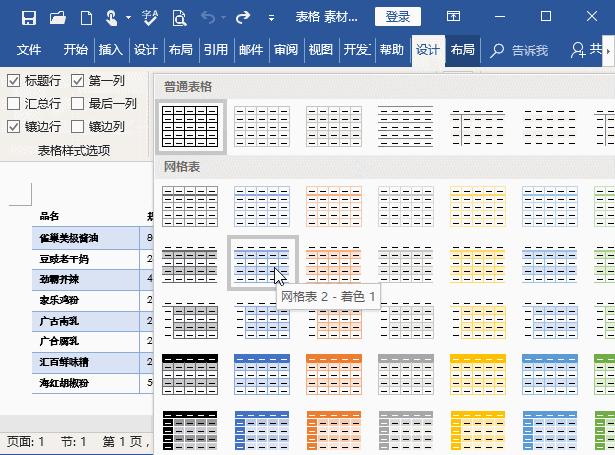Viewport: 615px width, 455px height.
Task: Open the 帮助 tab
Action: [391, 49]
